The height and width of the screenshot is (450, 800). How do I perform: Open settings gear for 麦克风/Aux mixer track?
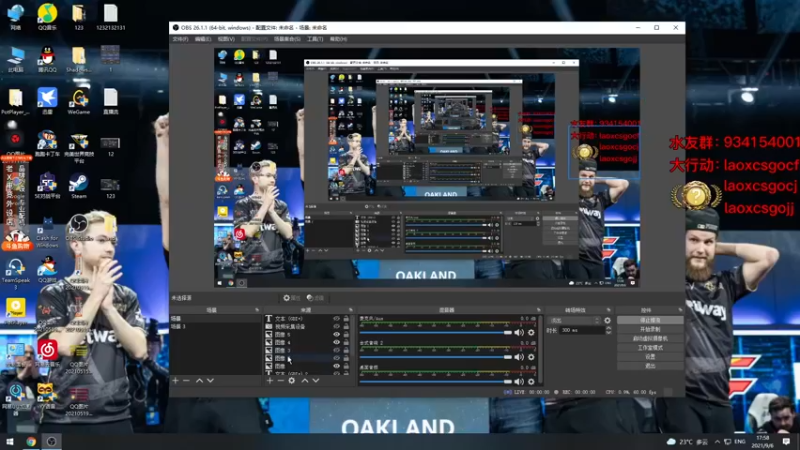point(531,333)
